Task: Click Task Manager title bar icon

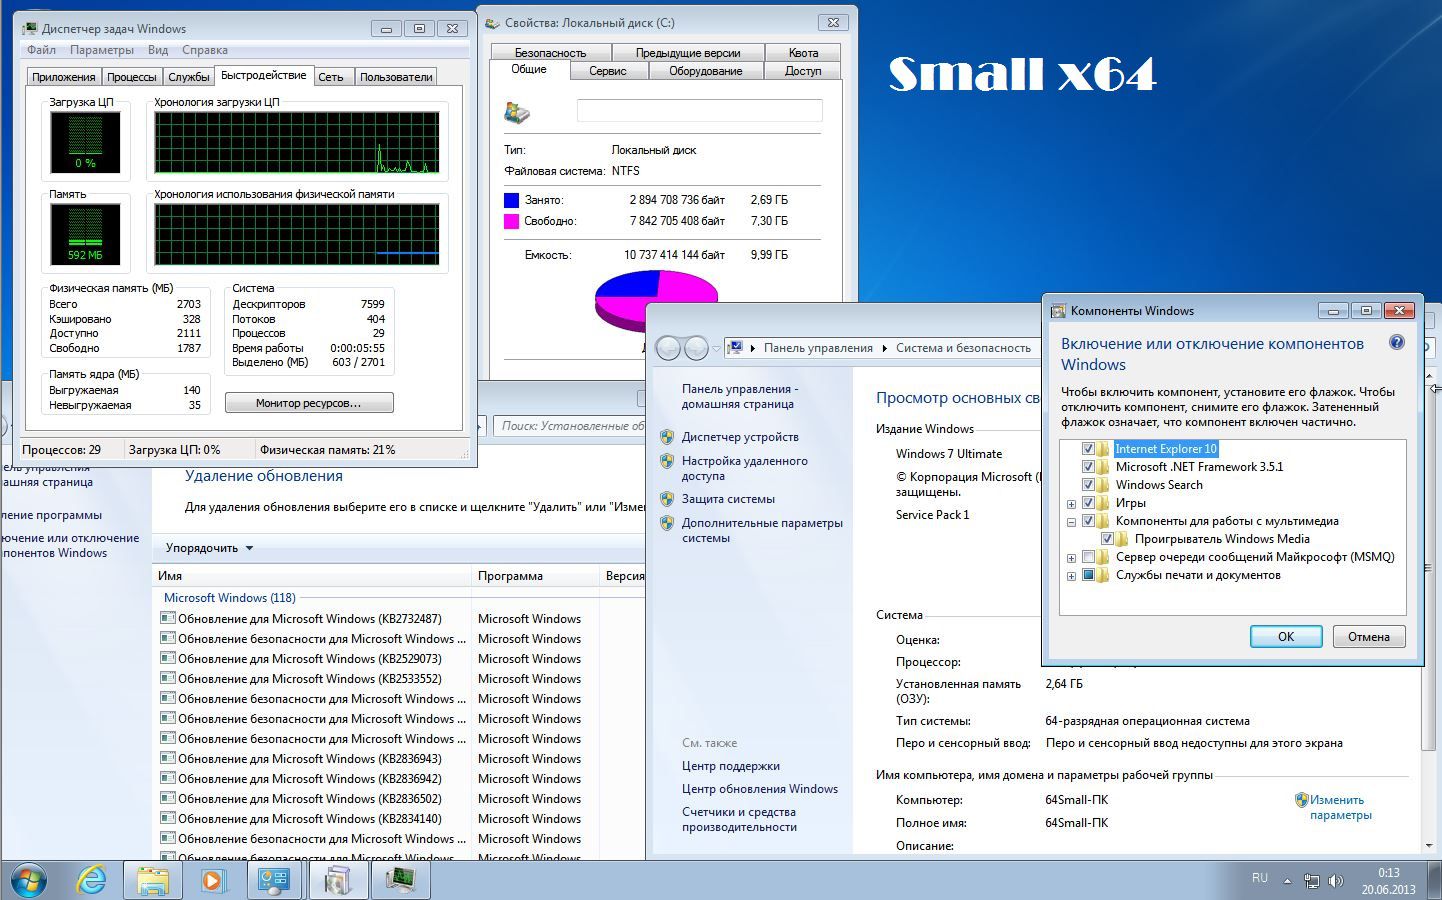Action: (31, 28)
